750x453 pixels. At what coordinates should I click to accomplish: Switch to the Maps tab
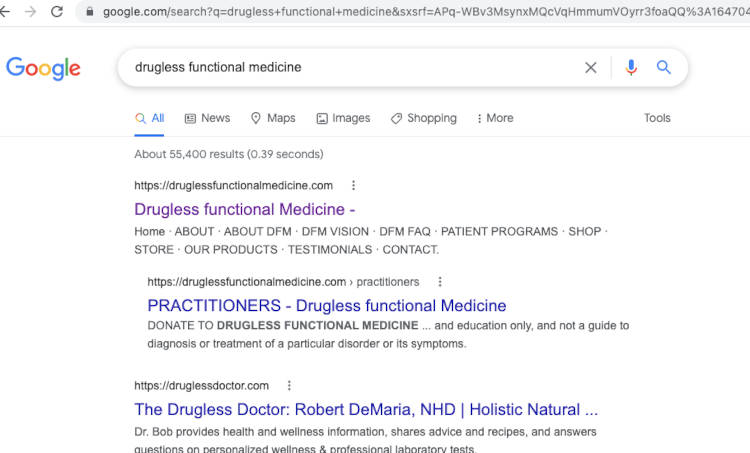(x=273, y=118)
